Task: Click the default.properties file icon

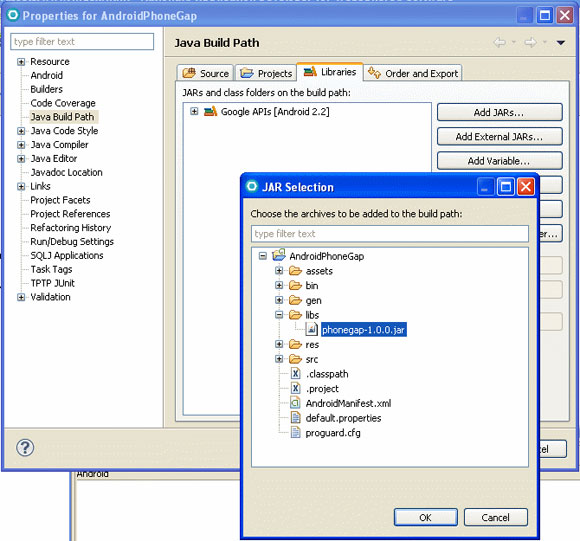Action: coord(295,417)
